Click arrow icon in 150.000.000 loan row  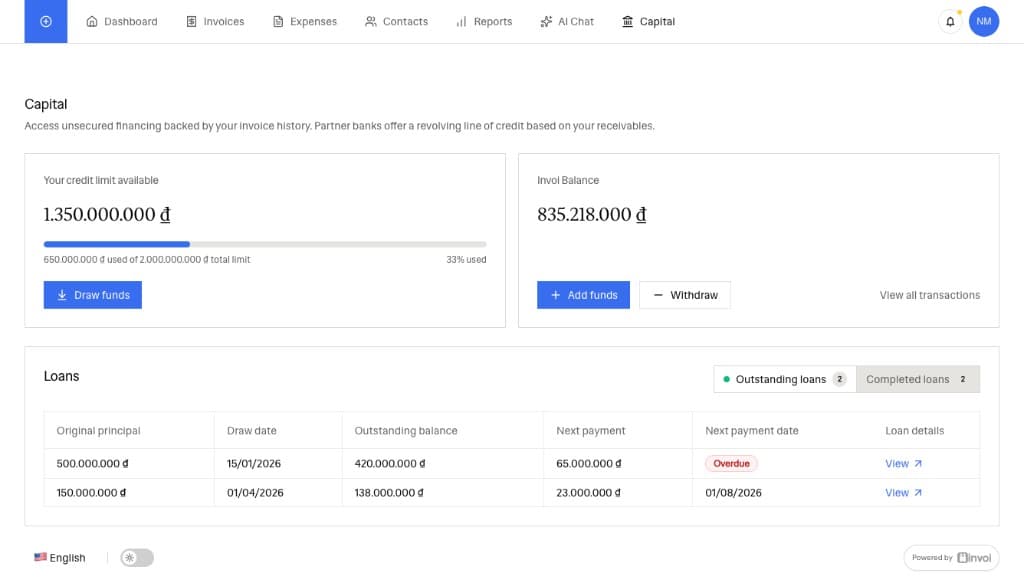[918, 493]
